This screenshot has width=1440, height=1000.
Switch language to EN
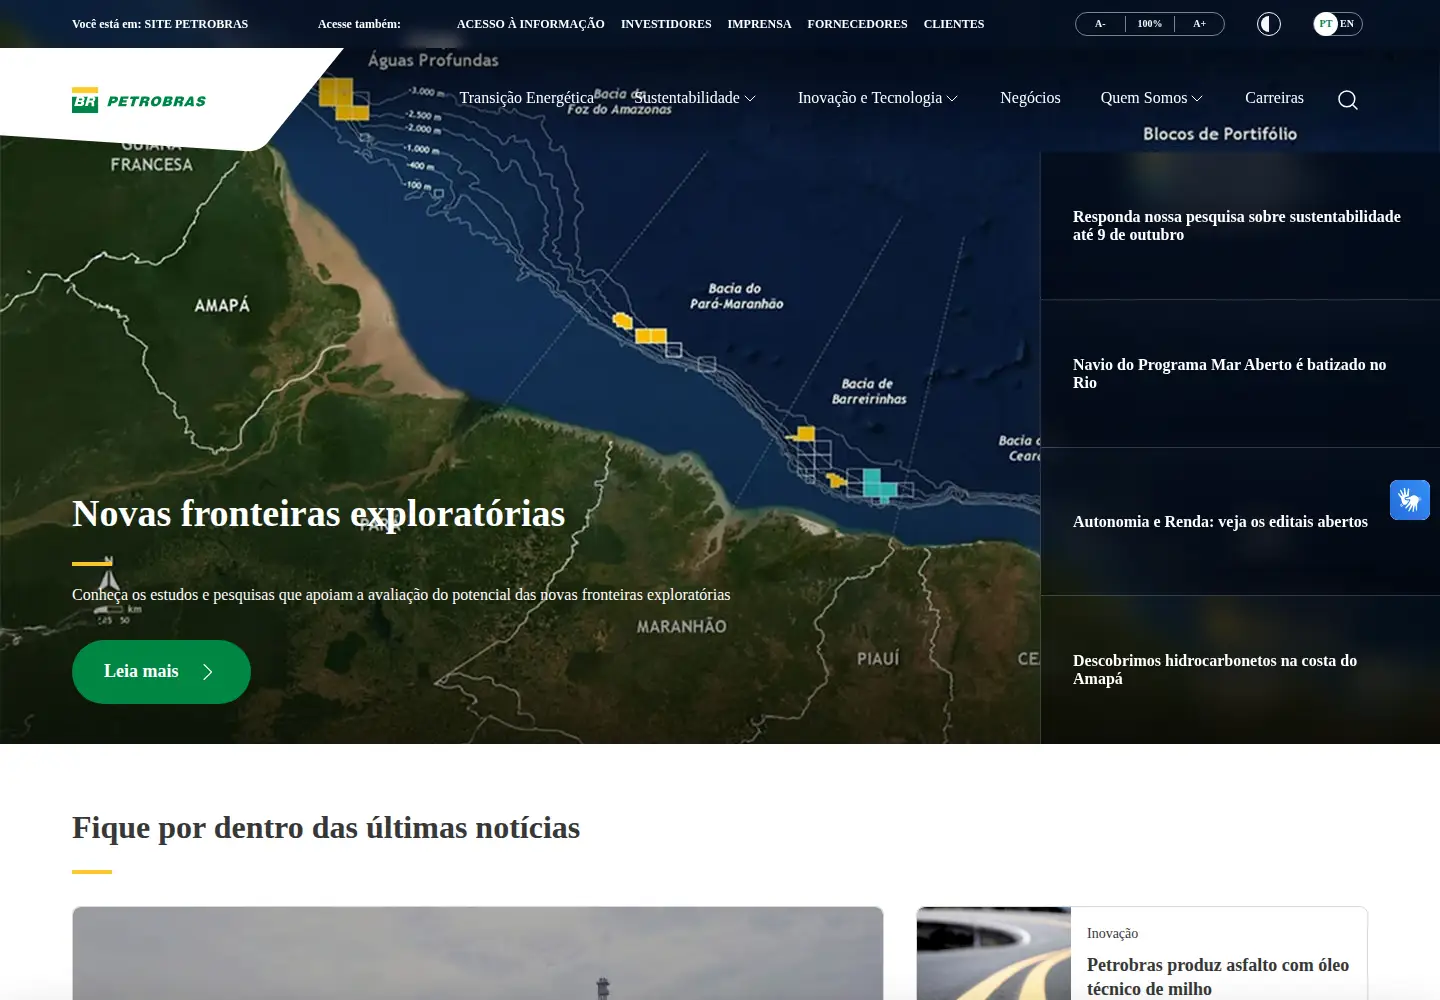[1347, 24]
